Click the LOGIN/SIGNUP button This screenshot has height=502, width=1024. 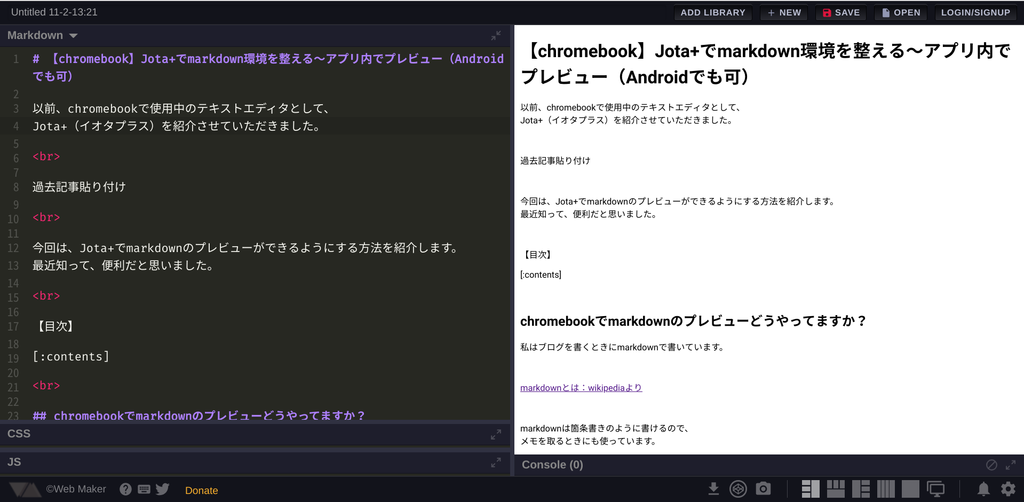click(976, 12)
